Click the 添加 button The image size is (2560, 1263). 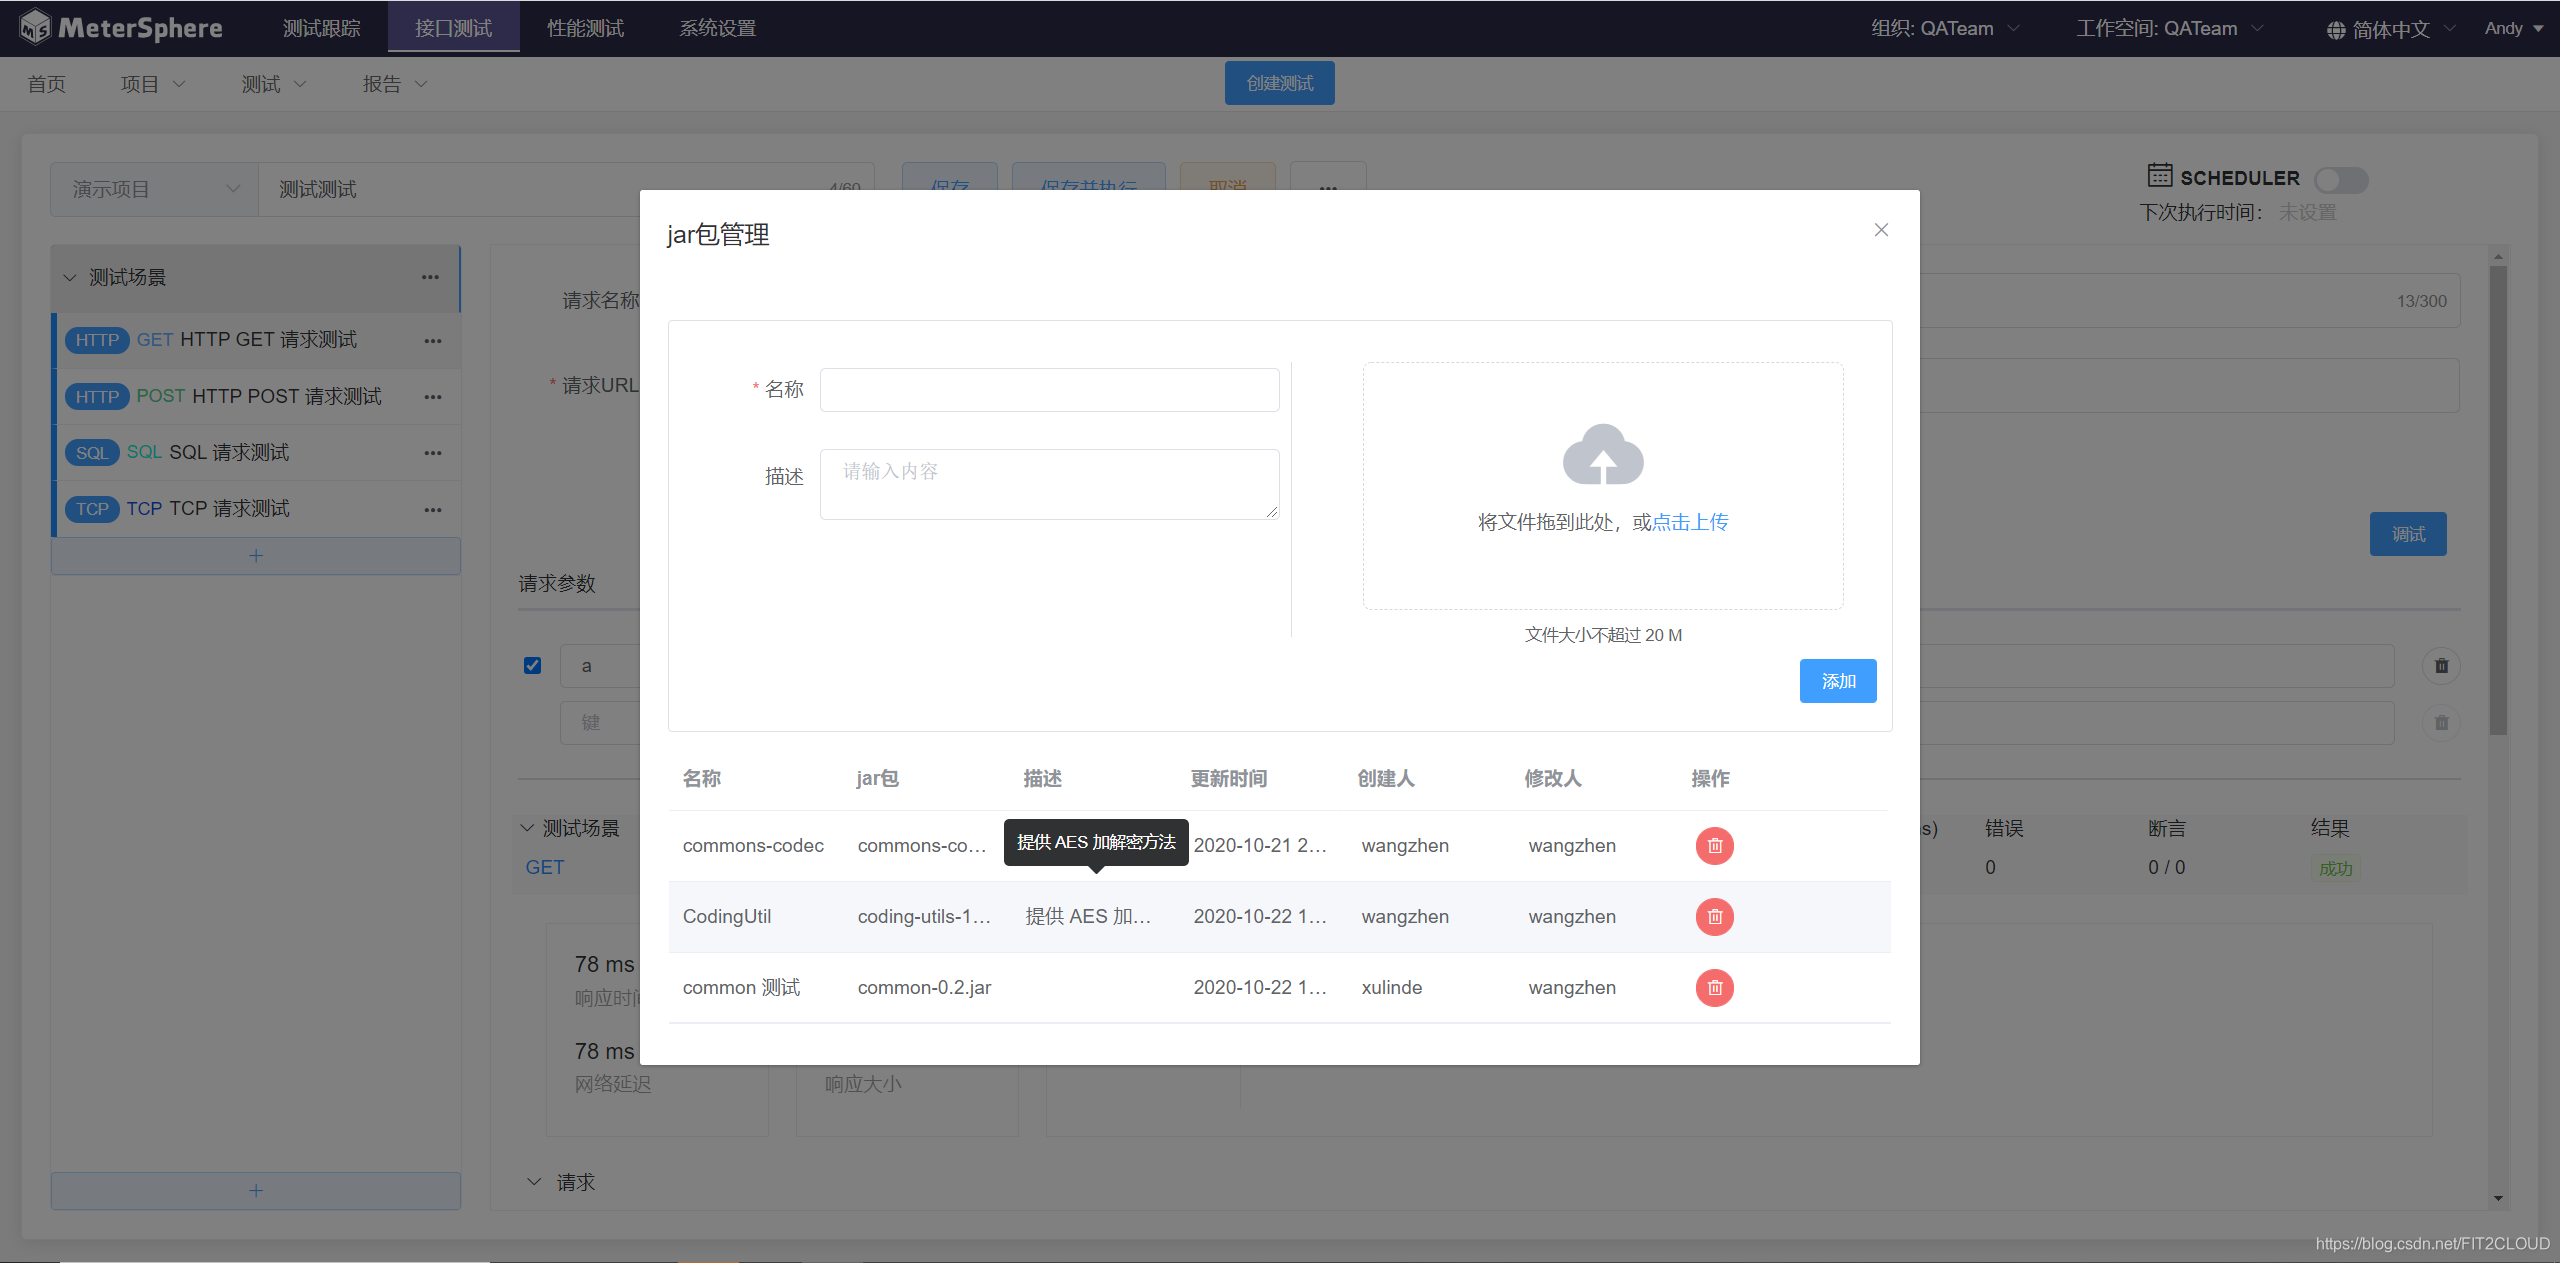[x=1837, y=681]
